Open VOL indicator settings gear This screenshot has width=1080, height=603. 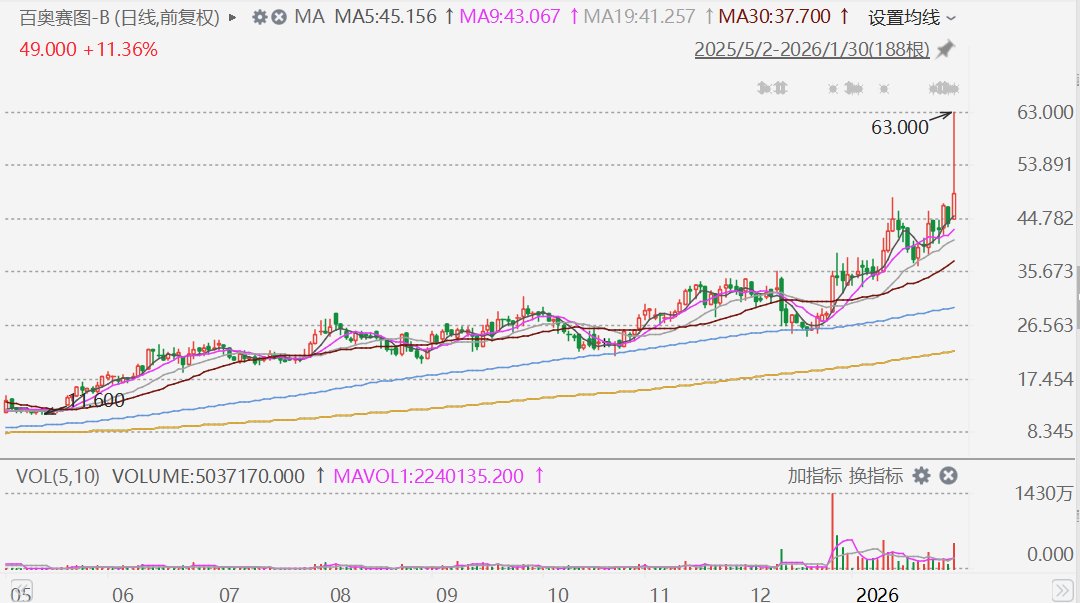(x=921, y=476)
